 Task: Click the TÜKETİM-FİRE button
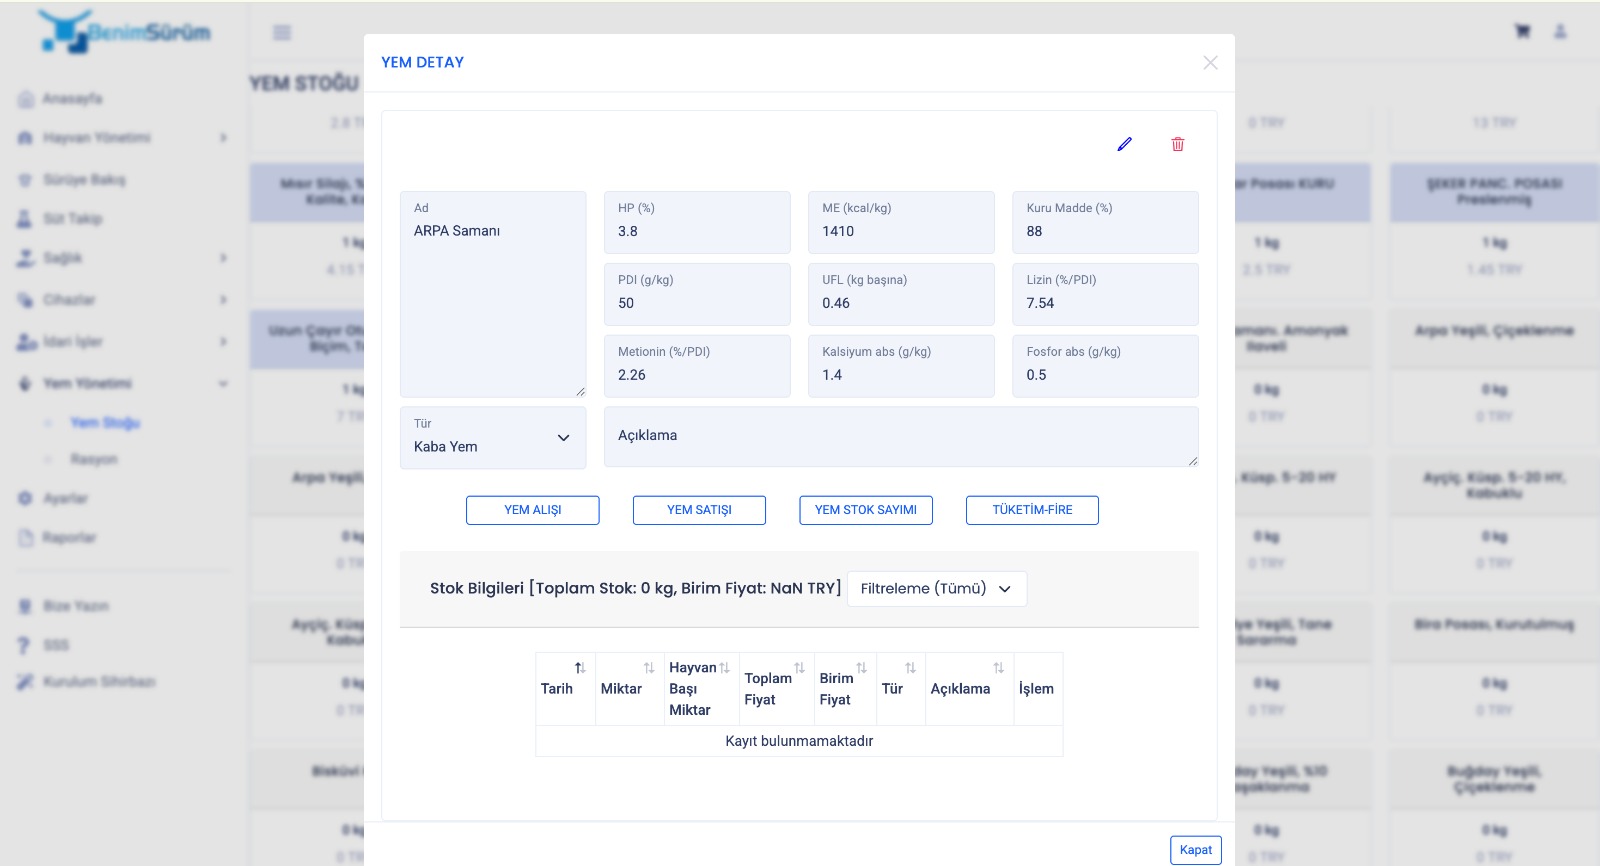click(x=1032, y=510)
